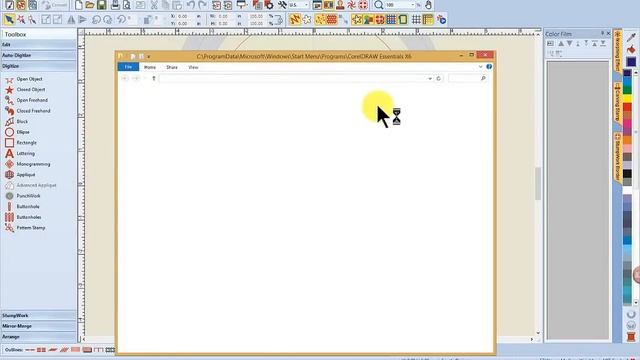Click the Select Object arrow tool
This screenshot has width=640, height=360.
click(9, 19)
